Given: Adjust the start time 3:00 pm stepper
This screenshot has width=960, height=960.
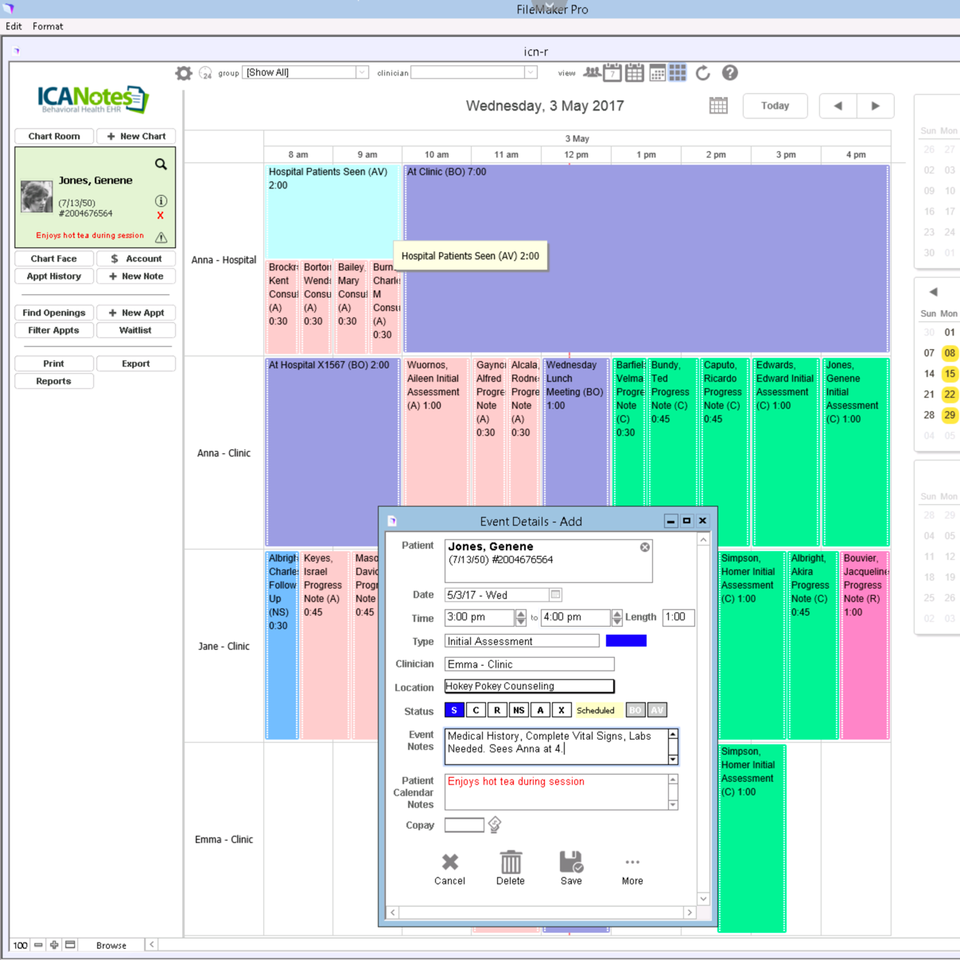Looking at the screenshot, I should click(x=520, y=617).
